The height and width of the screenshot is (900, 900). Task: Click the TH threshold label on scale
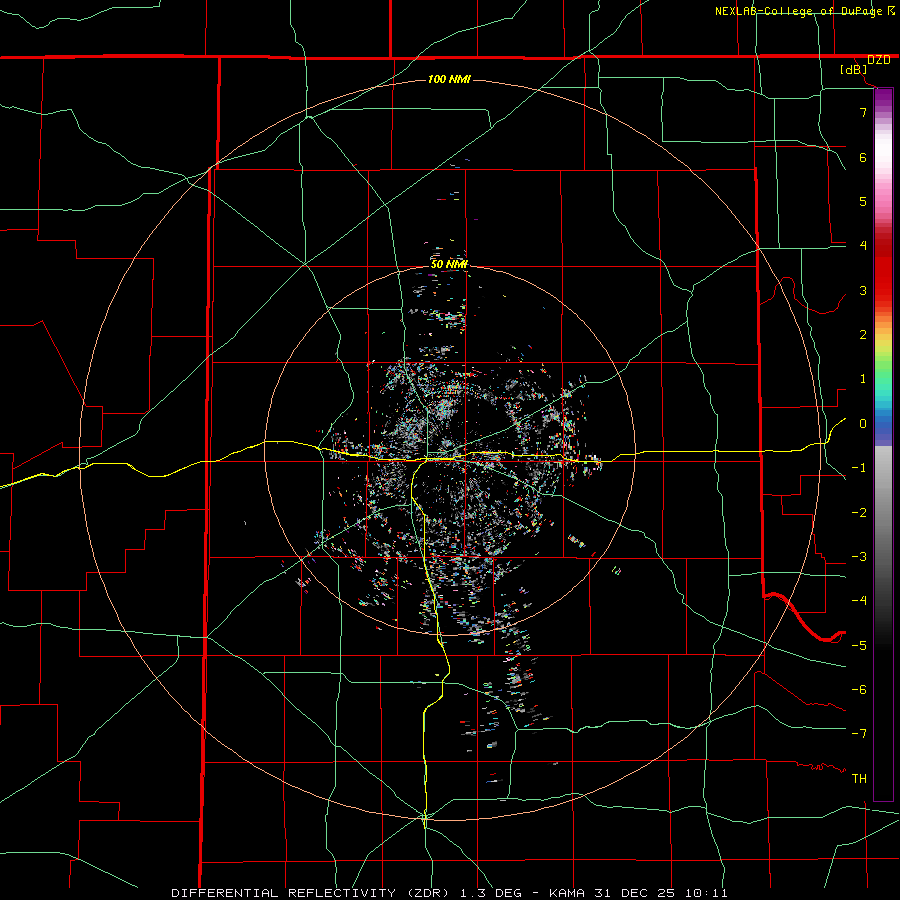point(859,778)
